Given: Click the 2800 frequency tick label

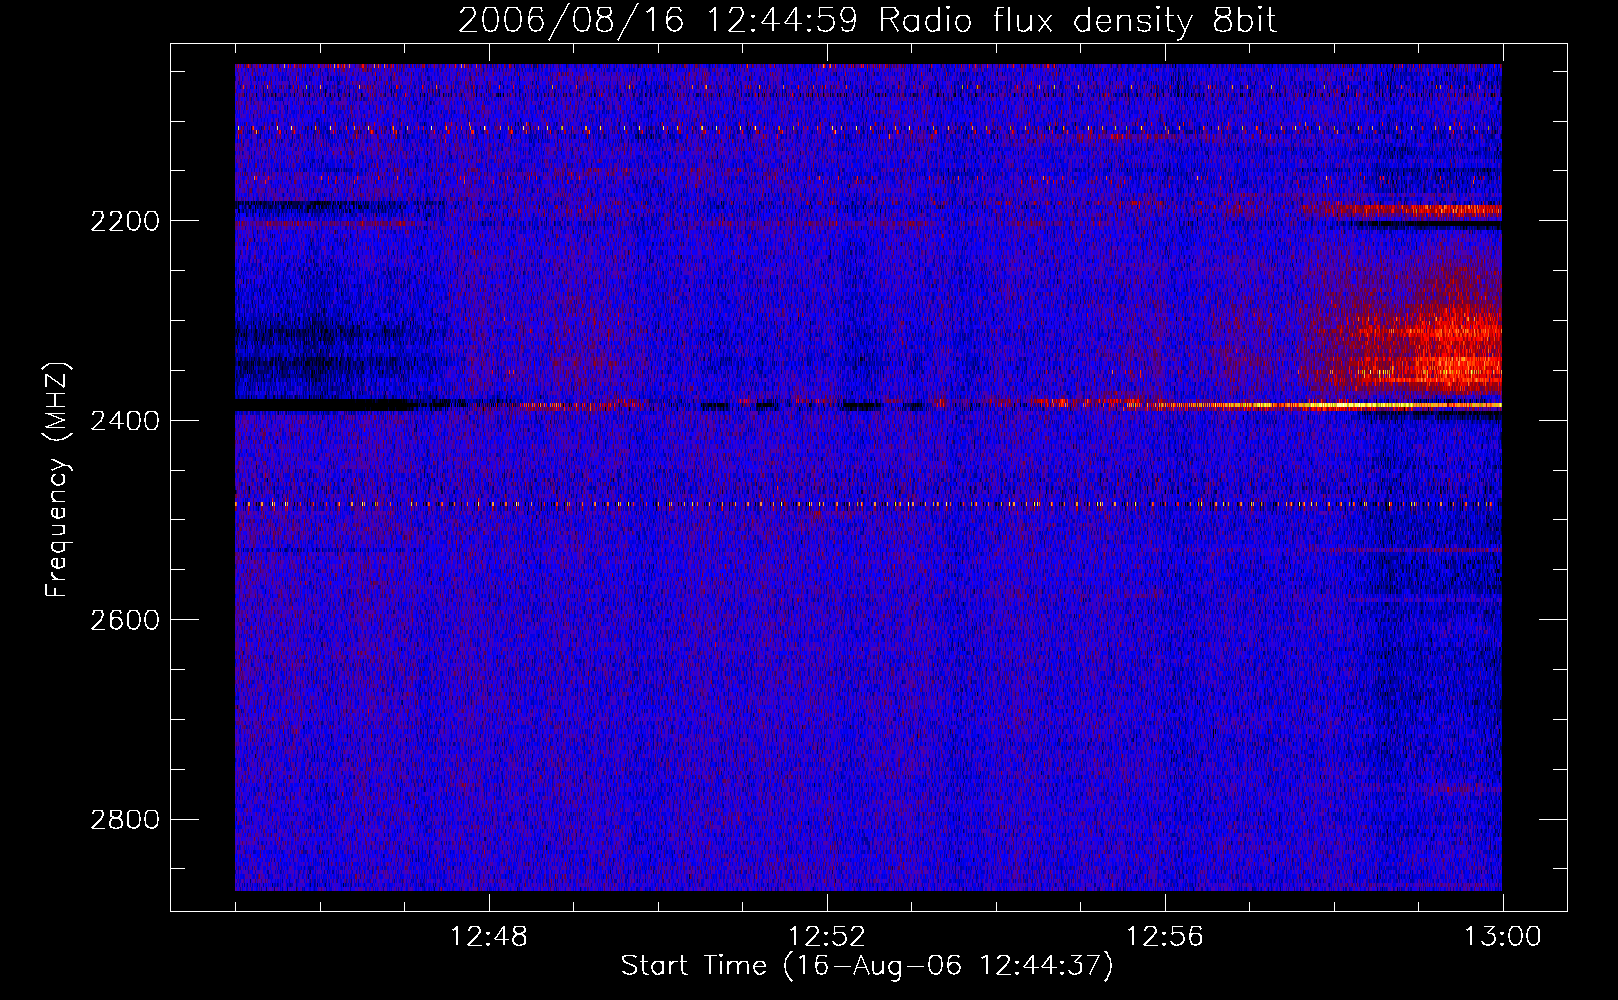Looking at the screenshot, I should coord(125,820).
